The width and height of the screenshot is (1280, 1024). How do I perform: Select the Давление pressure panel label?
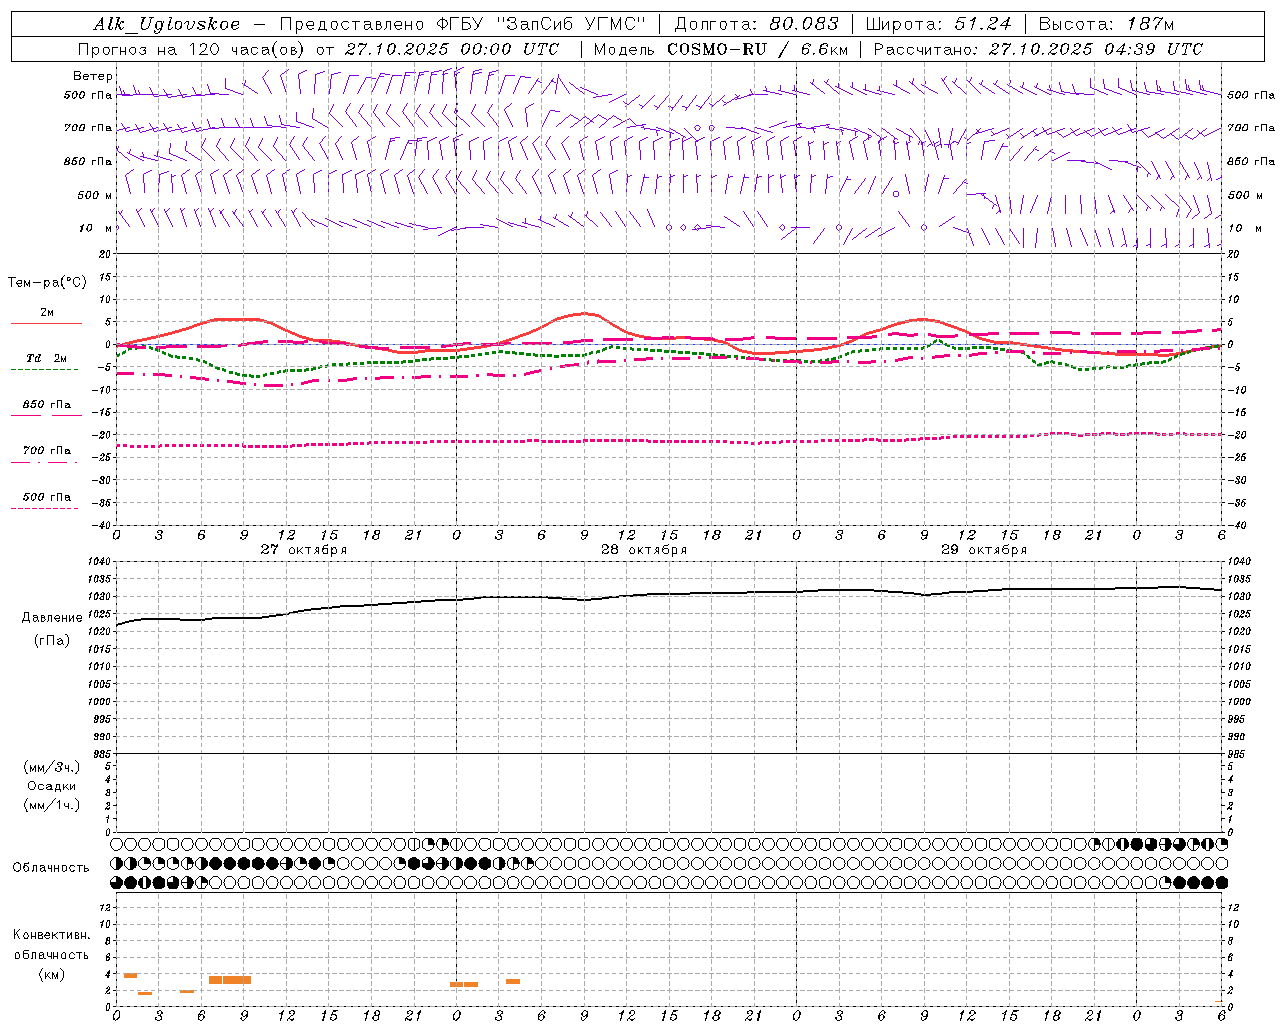[52, 618]
